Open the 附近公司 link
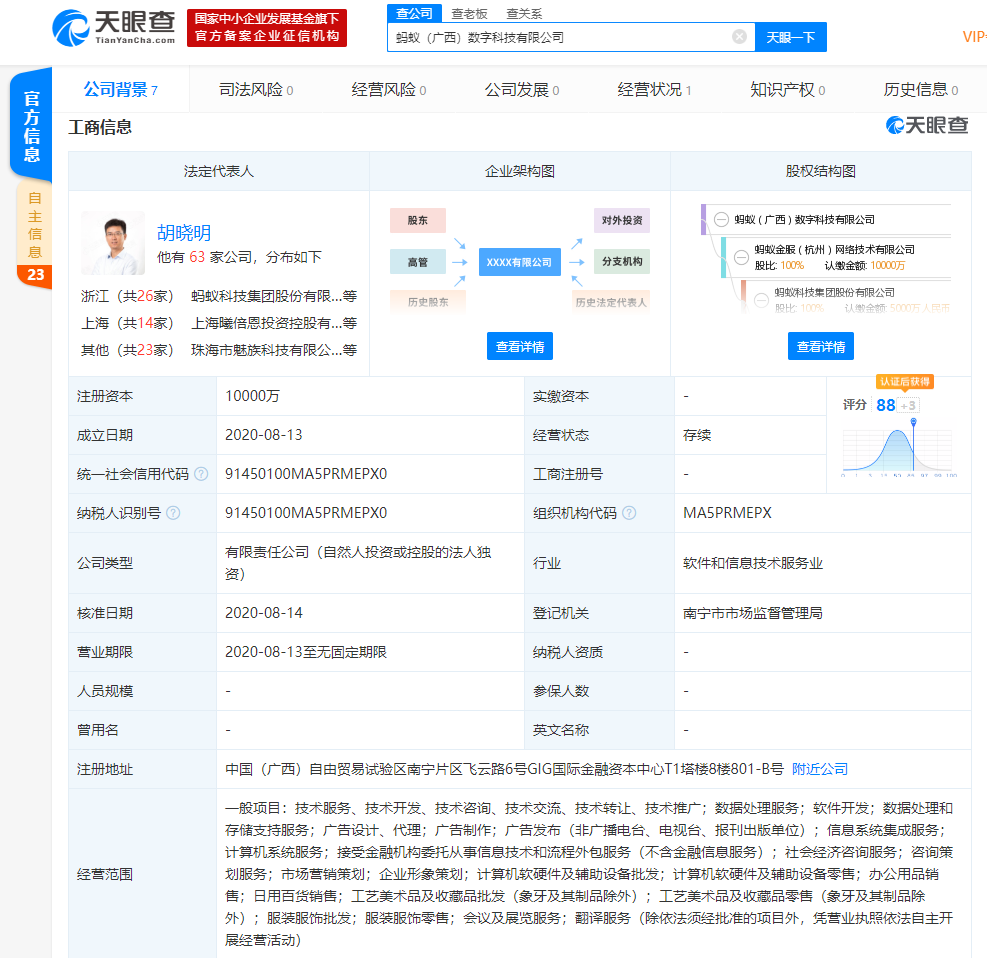This screenshot has width=987, height=958. pos(820,769)
